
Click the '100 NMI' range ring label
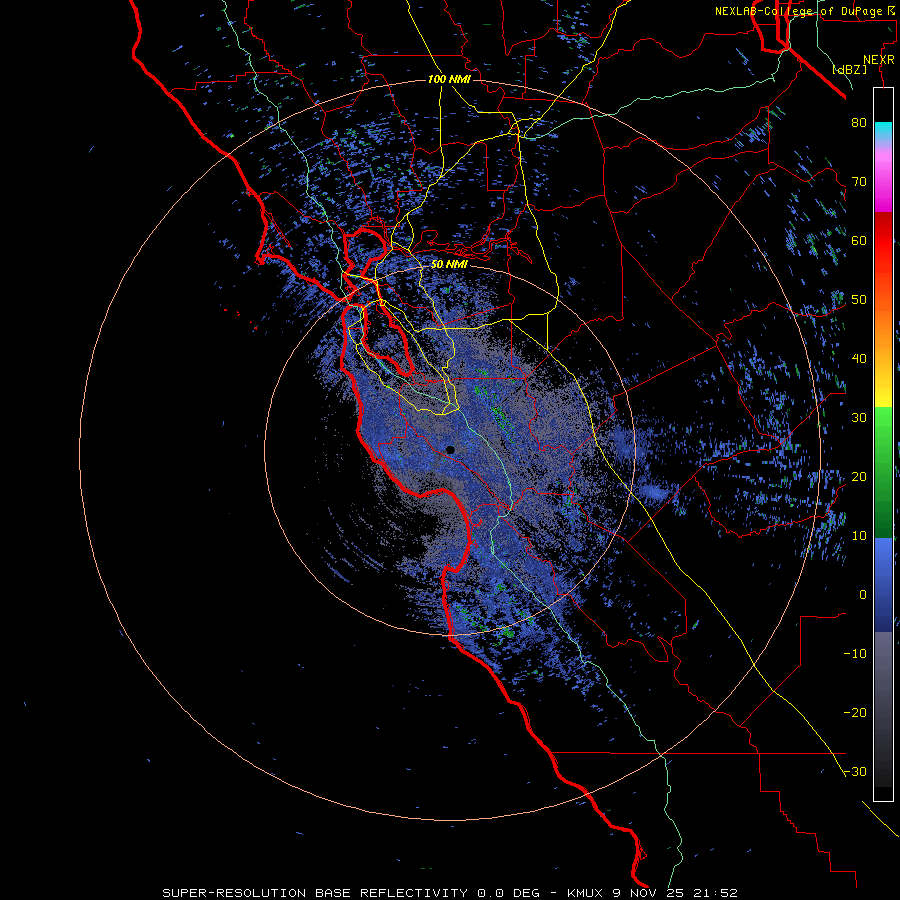point(449,79)
